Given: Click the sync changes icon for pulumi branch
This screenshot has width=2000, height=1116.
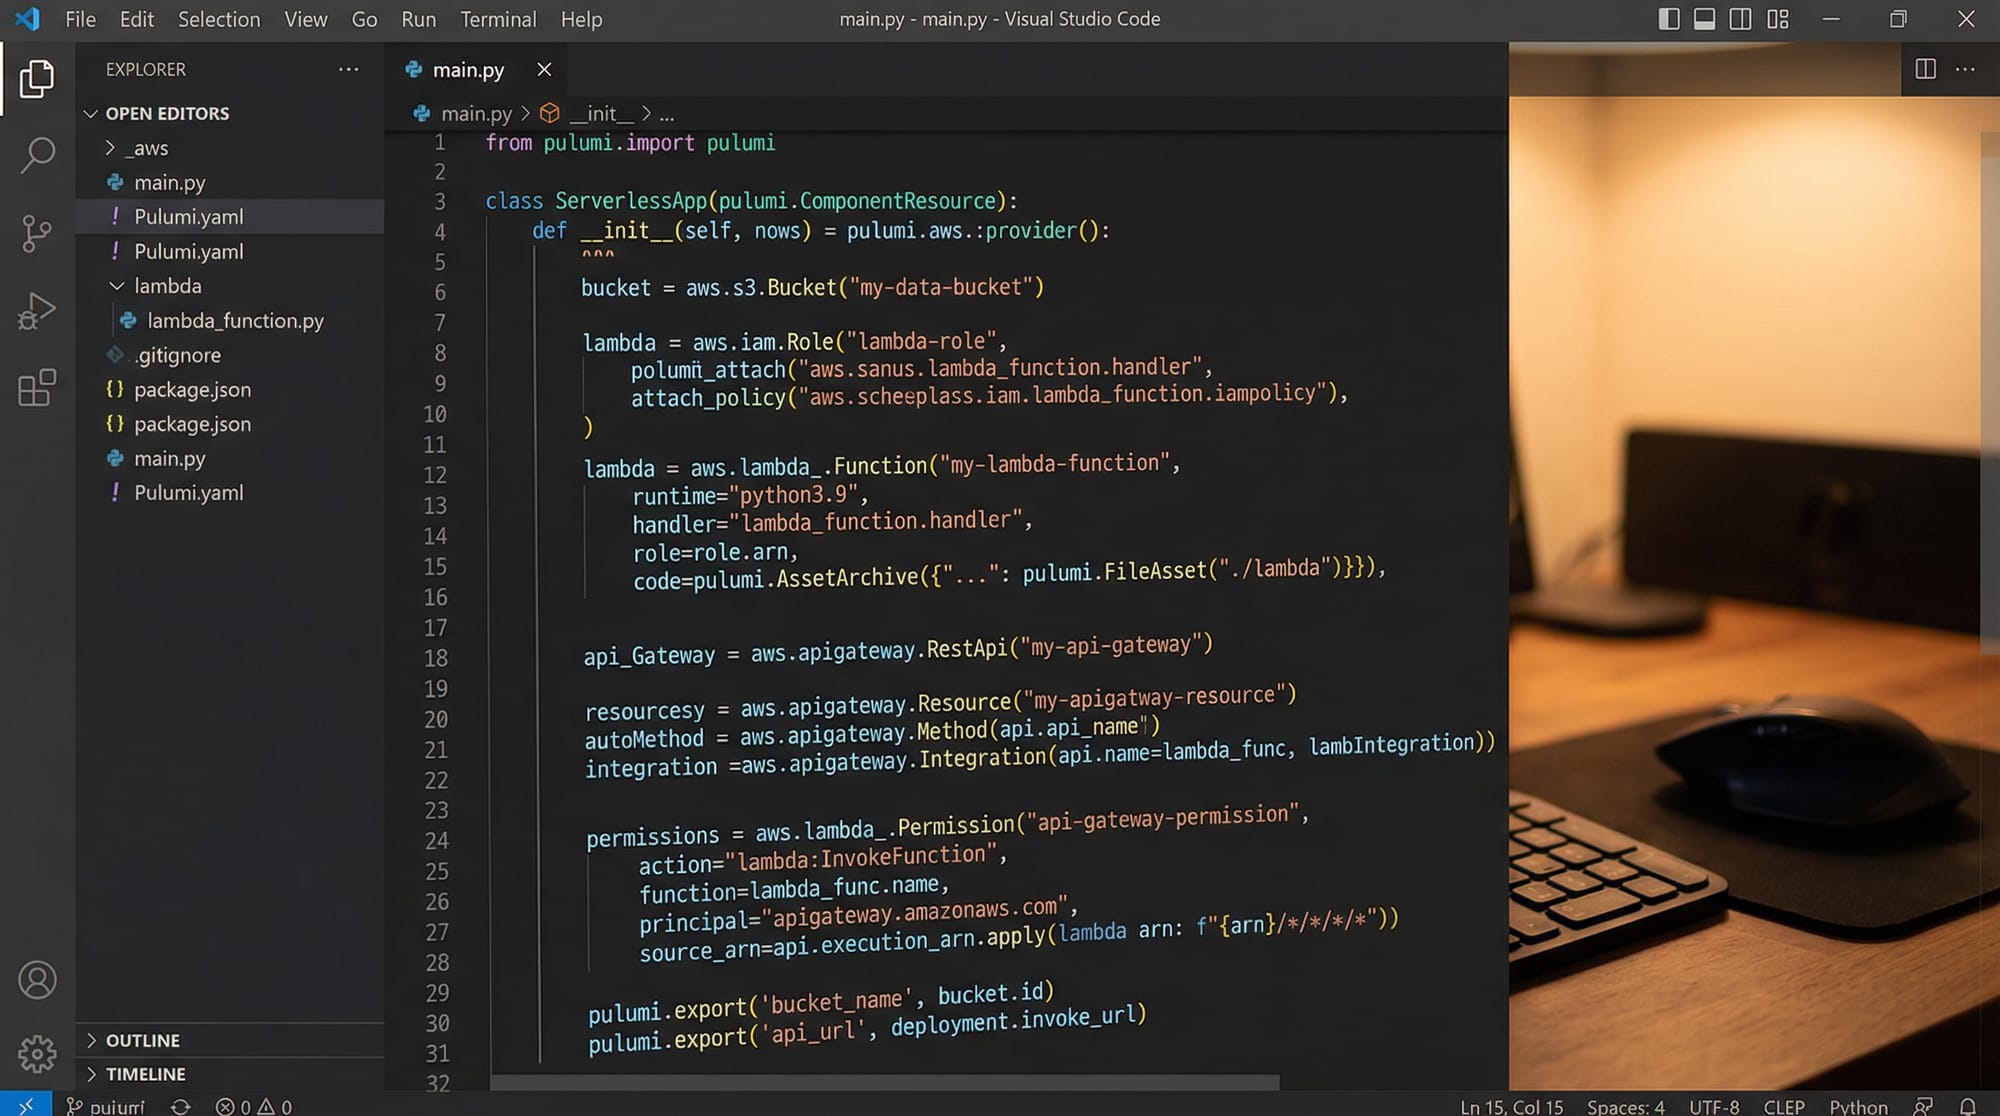Looking at the screenshot, I should pos(180,1106).
